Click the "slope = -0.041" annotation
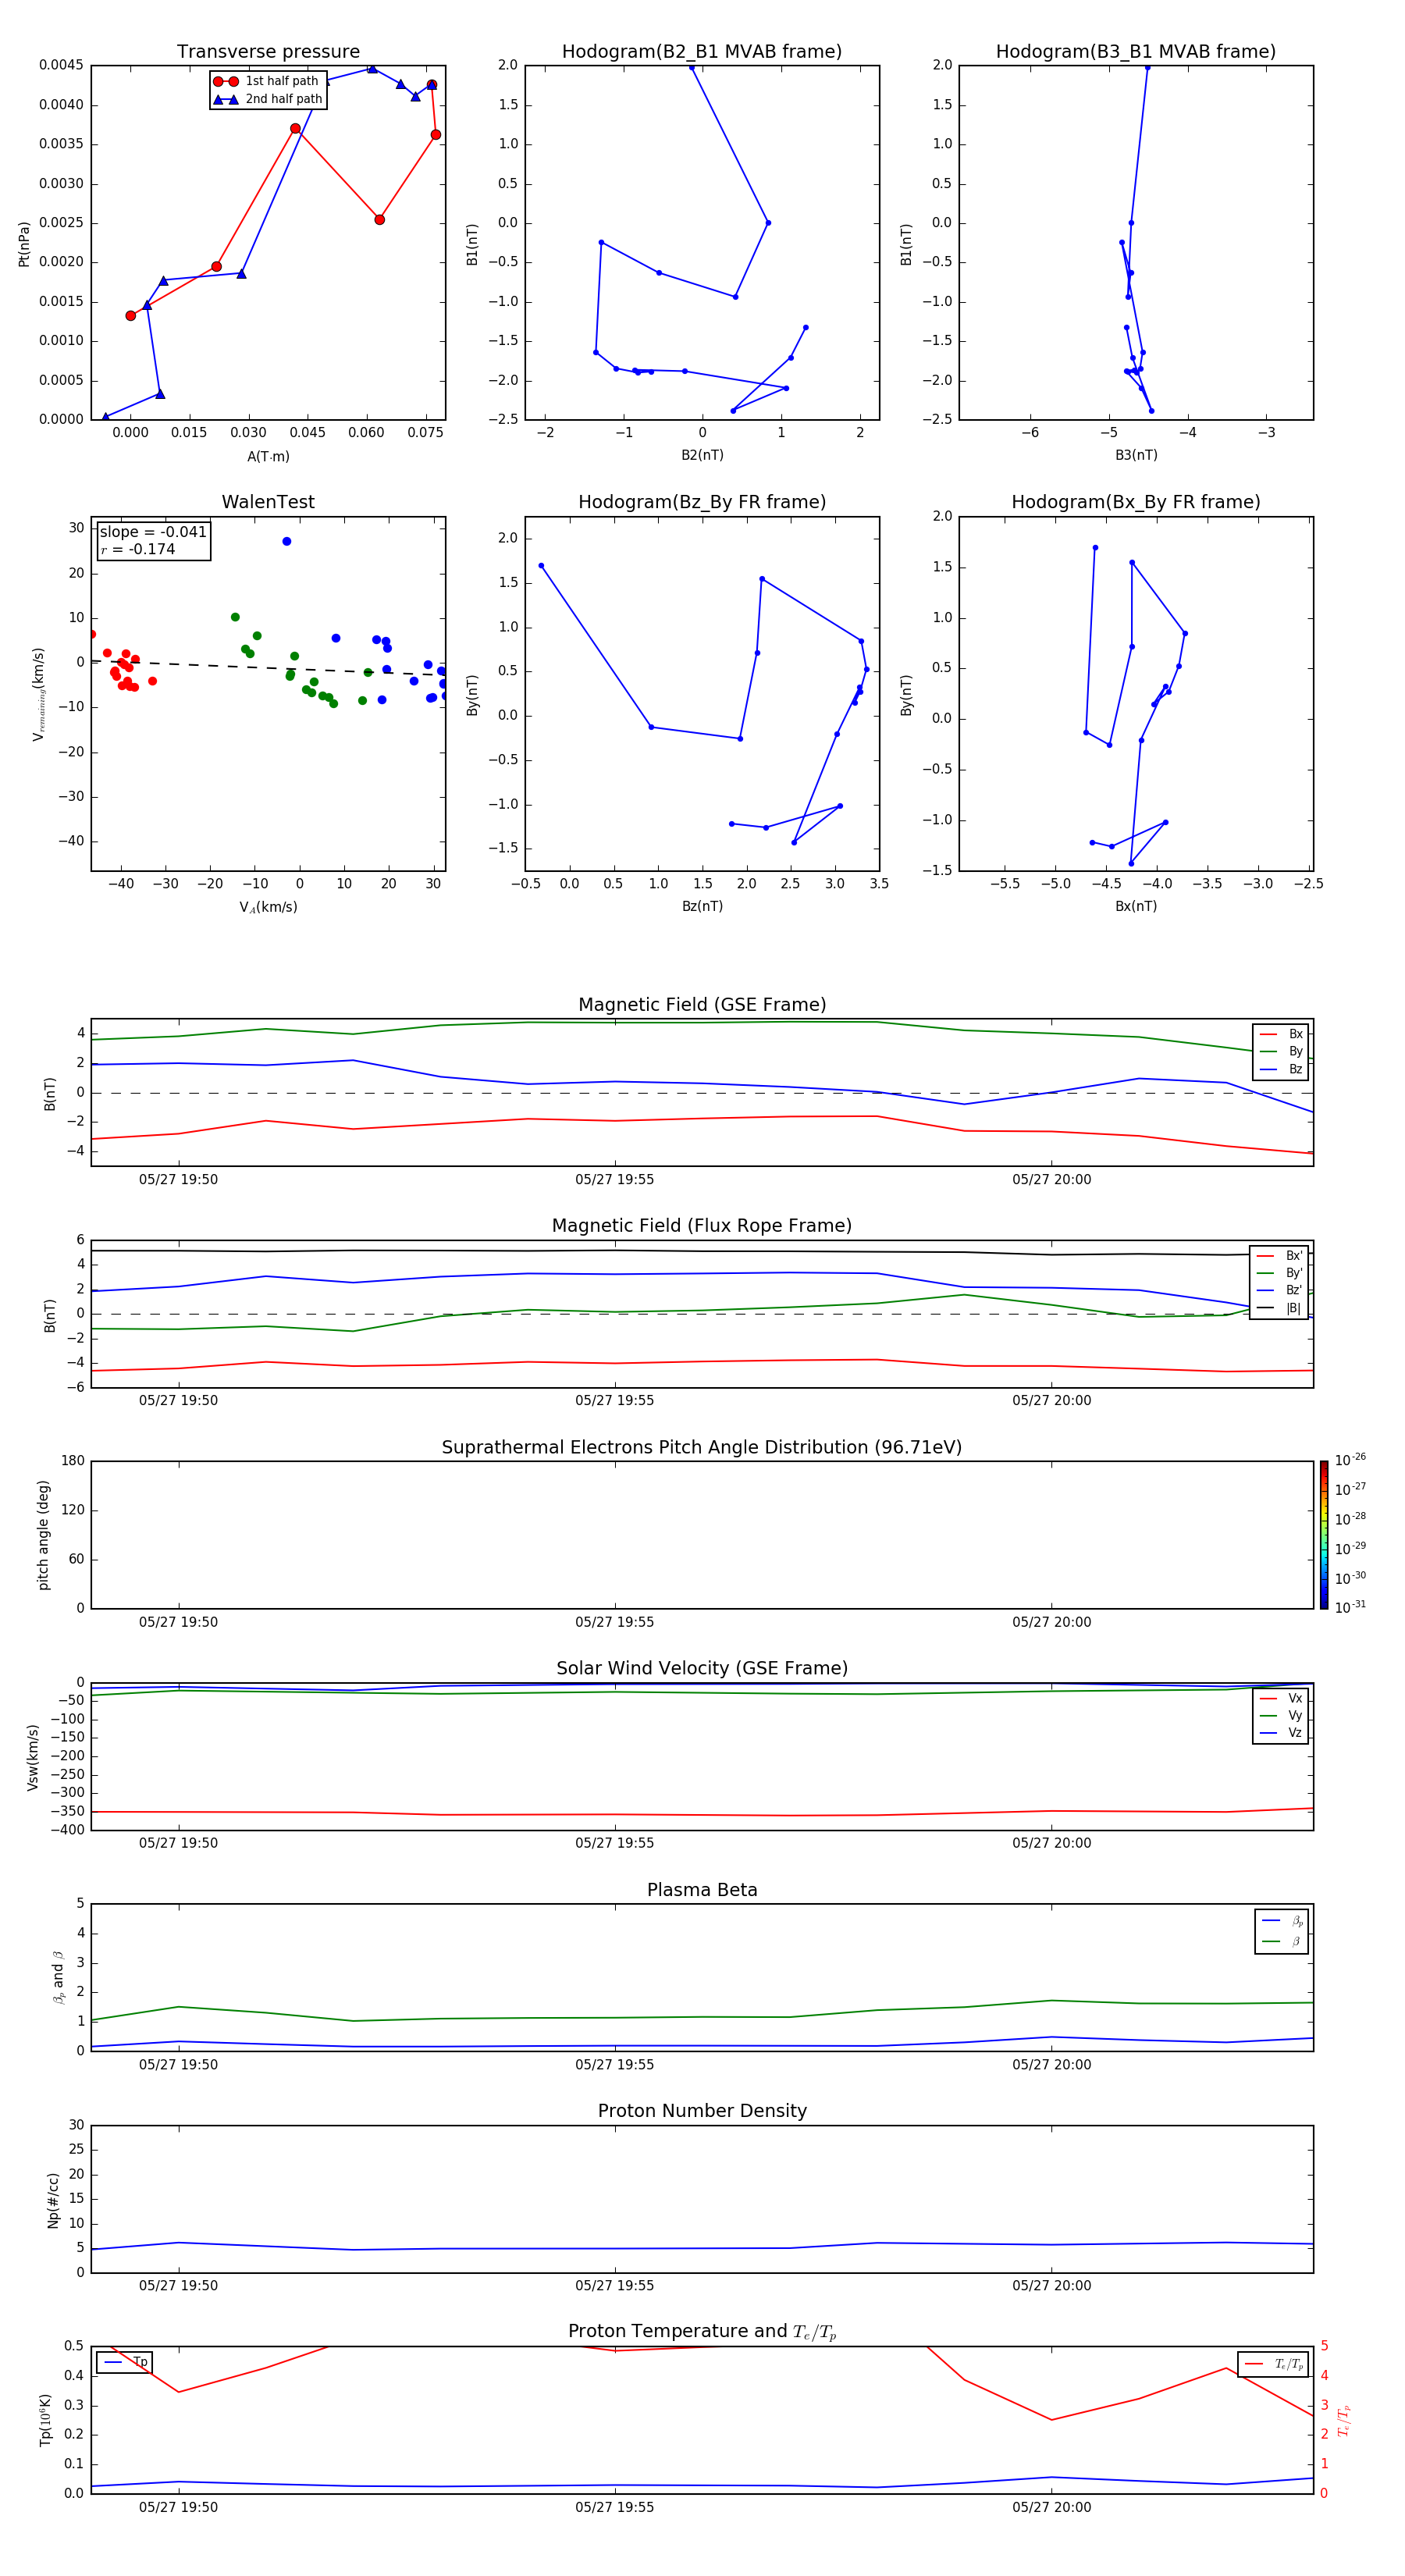The height and width of the screenshot is (2576, 1405). [153, 532]
